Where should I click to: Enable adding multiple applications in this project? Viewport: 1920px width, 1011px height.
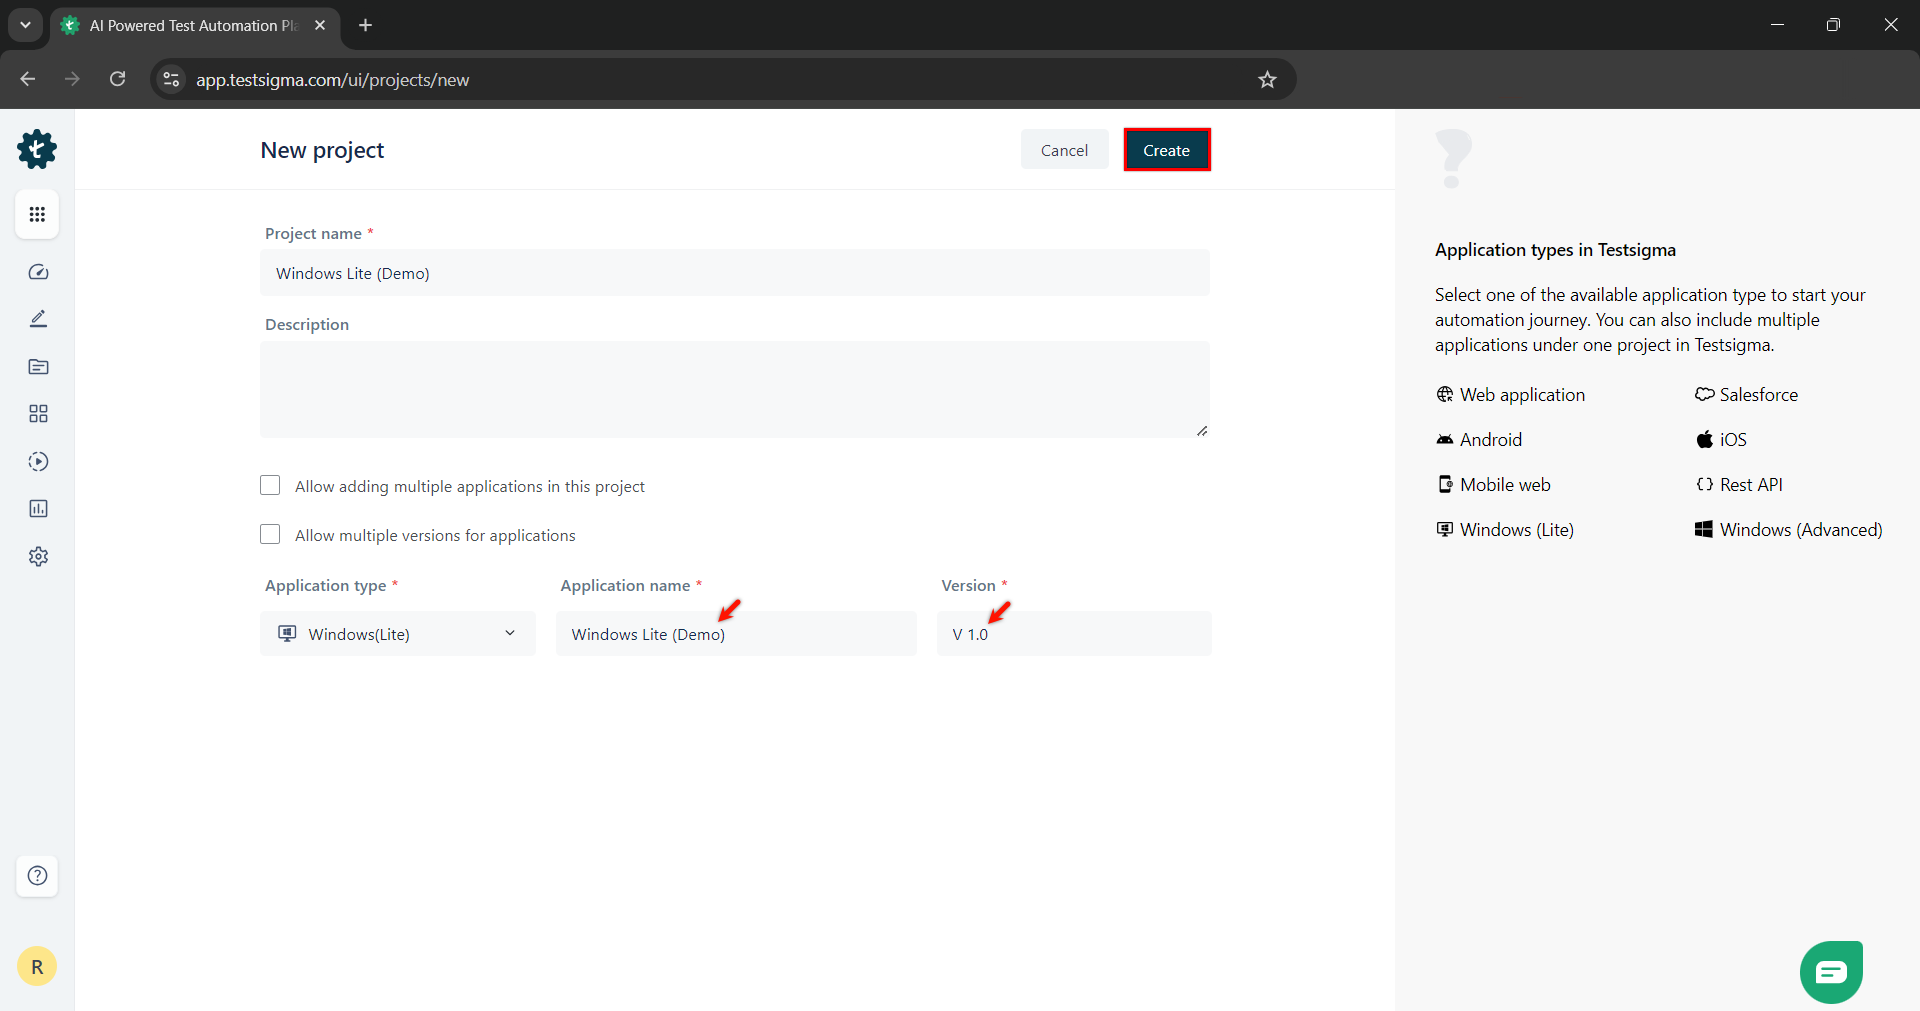270,485
